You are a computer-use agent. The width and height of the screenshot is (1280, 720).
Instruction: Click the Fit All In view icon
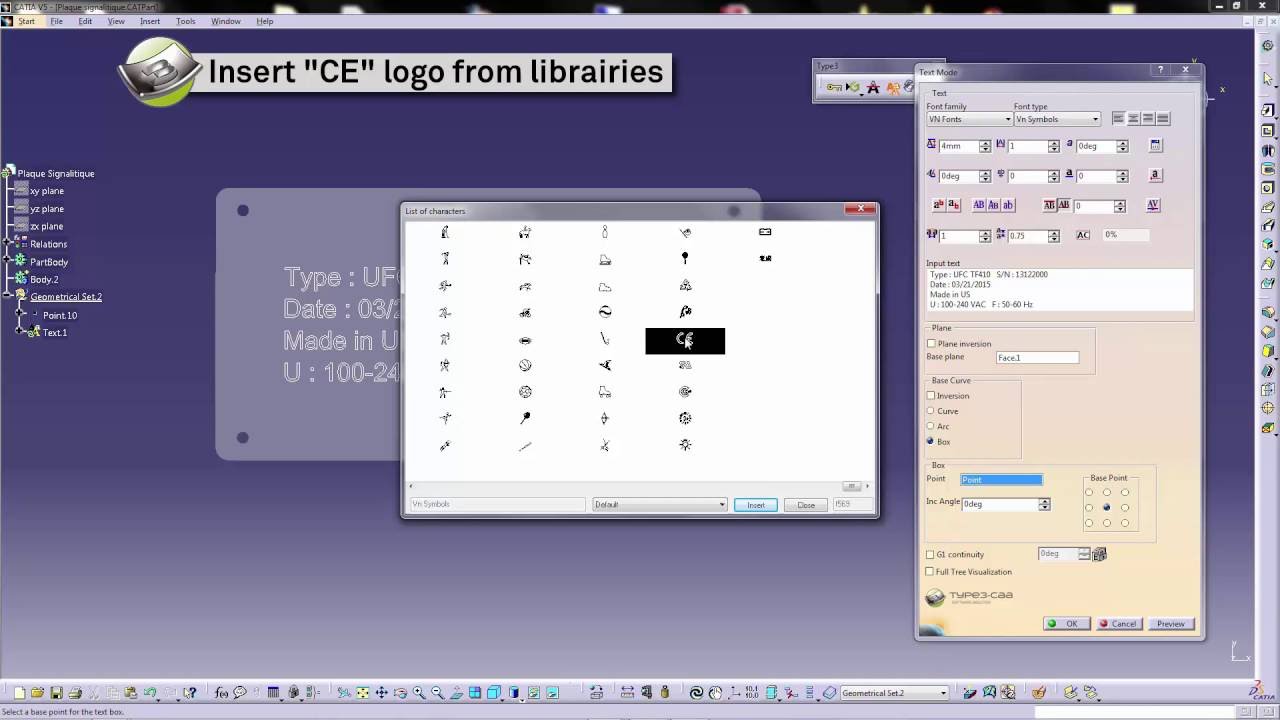click(x=363, y=692)
